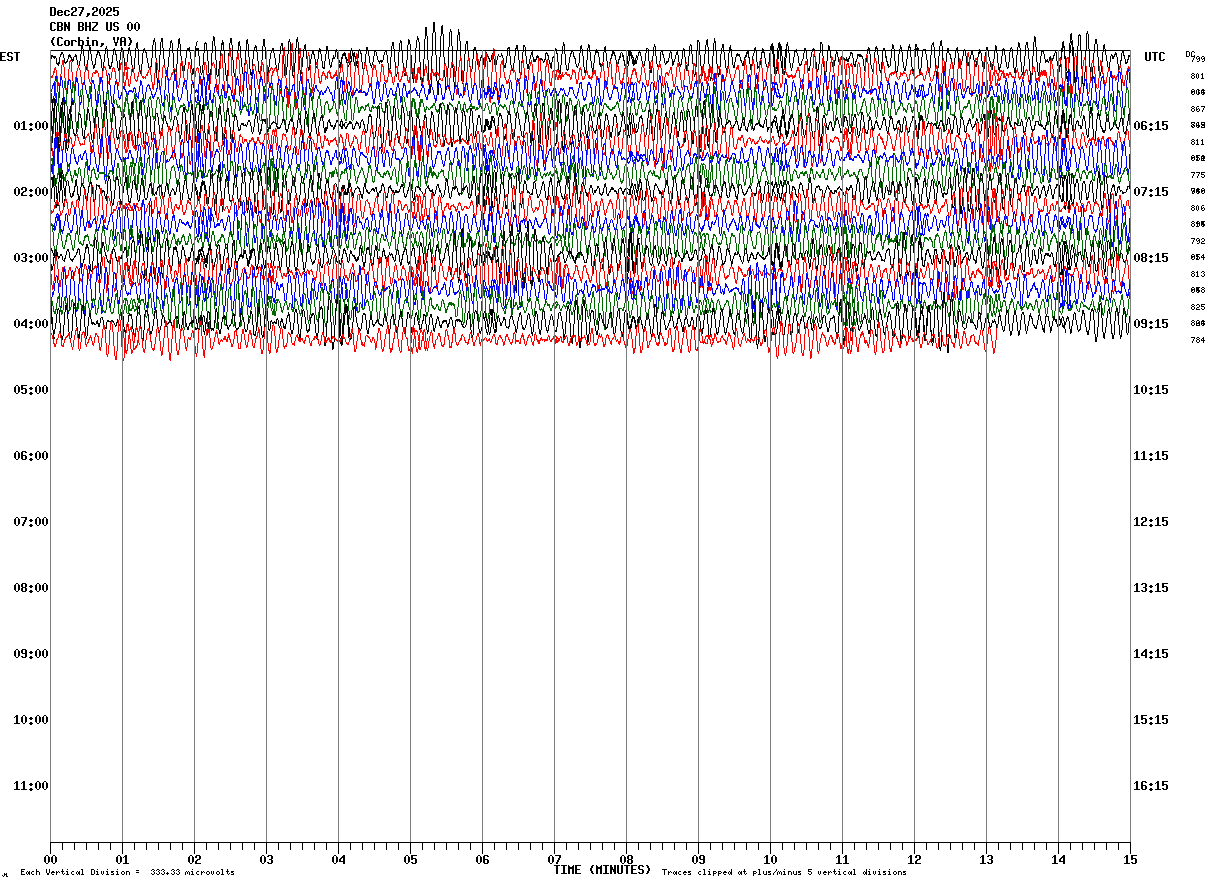Select the 11:00 EST row label
The height and width of the screenshot is (886, 1210).
click(x=31, y=786)
